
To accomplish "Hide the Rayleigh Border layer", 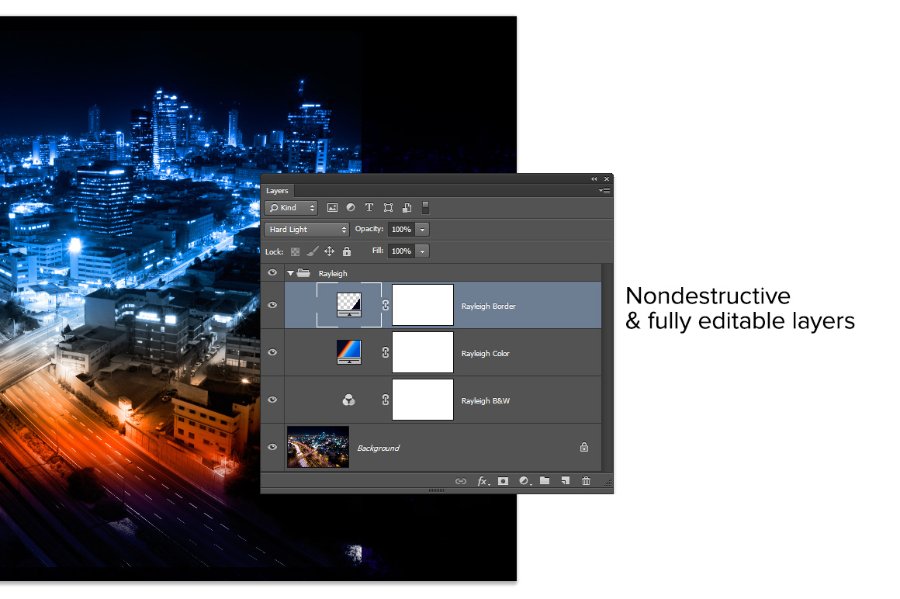I will pyautogui.click(x=273, y=305).
